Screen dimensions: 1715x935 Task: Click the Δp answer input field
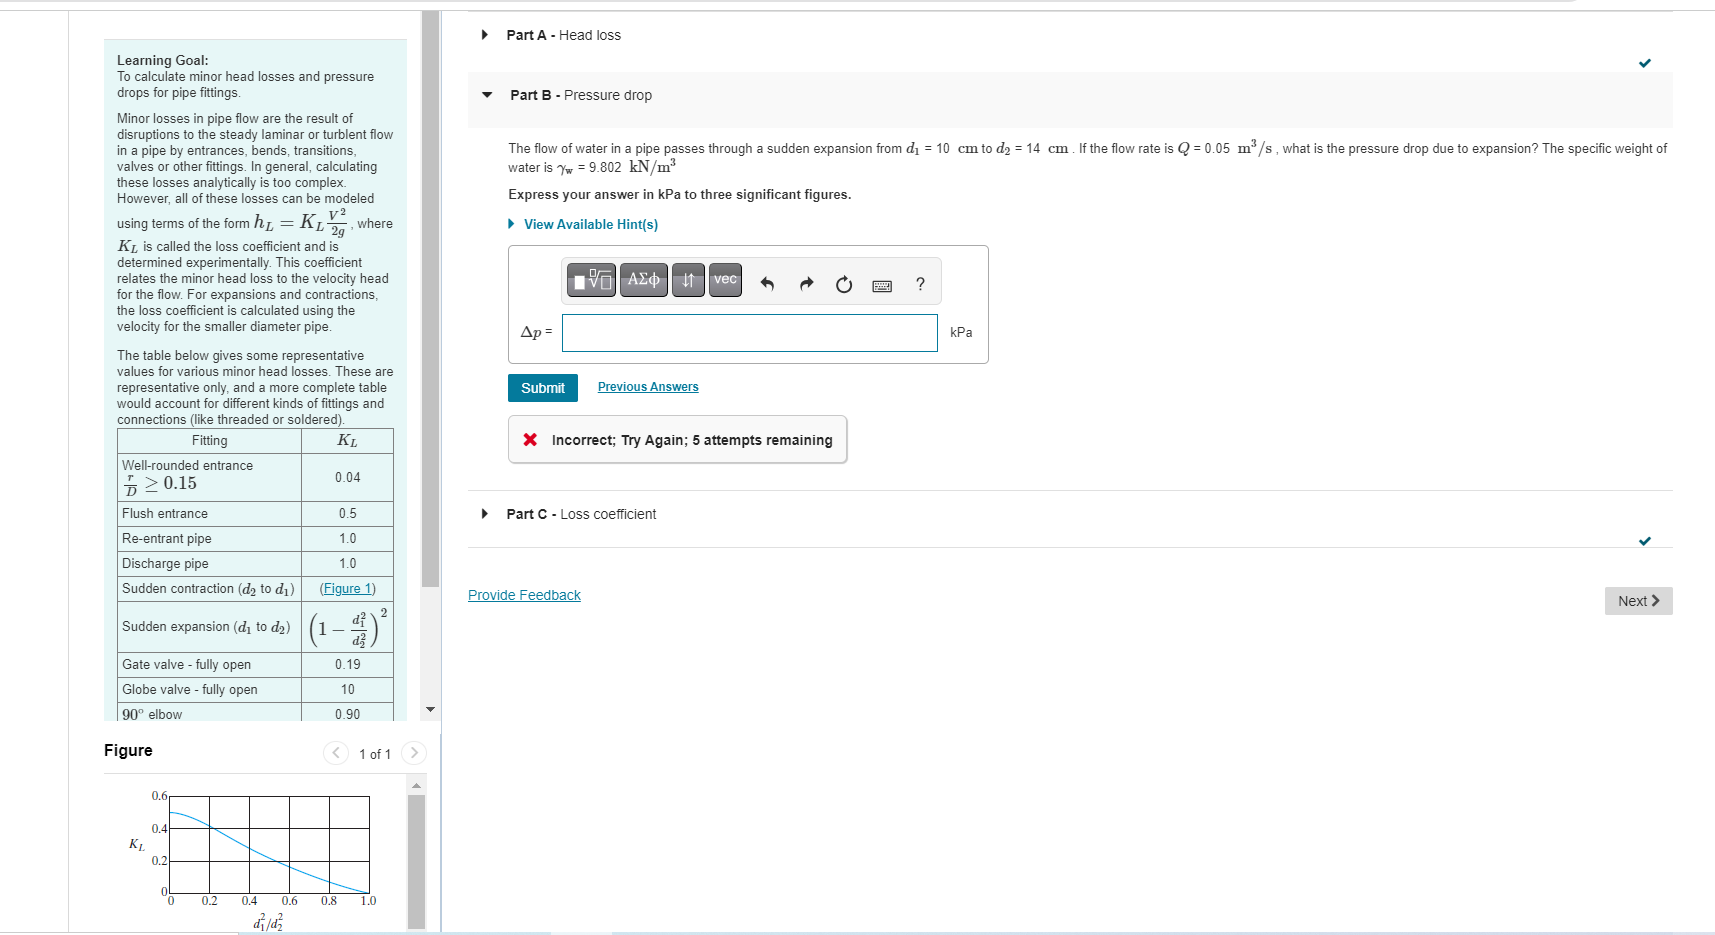[x=750, y=333]
